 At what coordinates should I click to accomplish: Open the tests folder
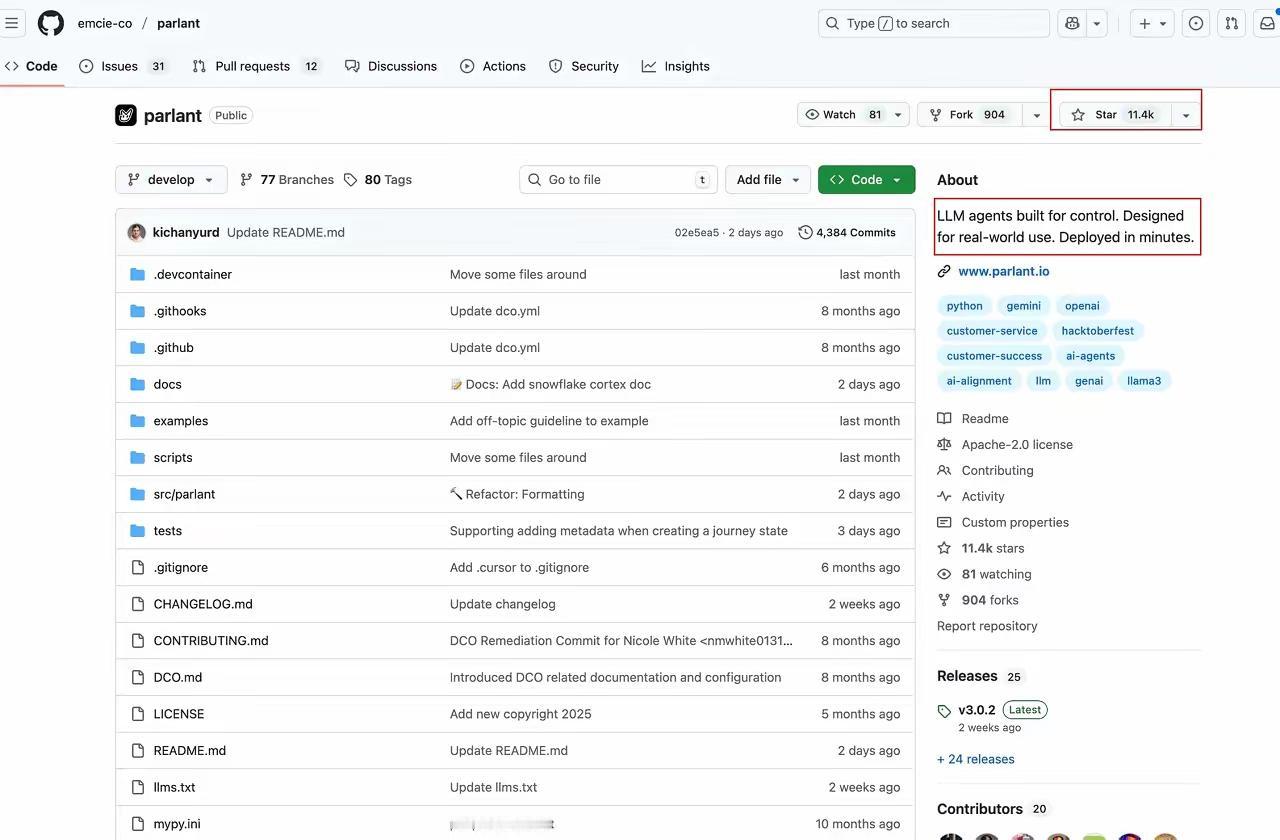click(168, 531)
